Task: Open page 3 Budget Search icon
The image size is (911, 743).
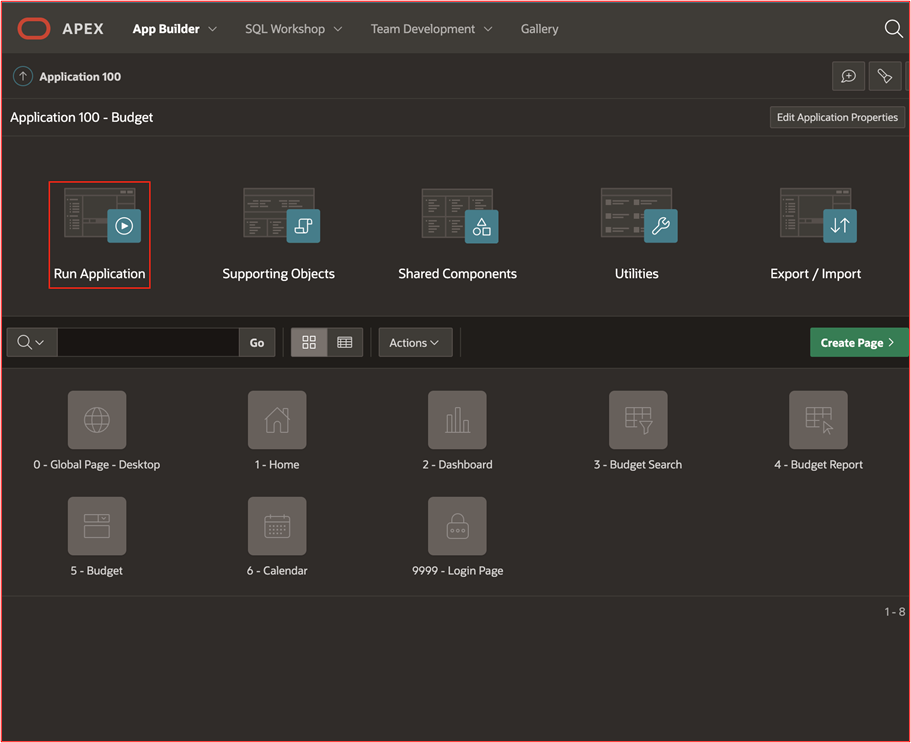Action: [638, 420]
